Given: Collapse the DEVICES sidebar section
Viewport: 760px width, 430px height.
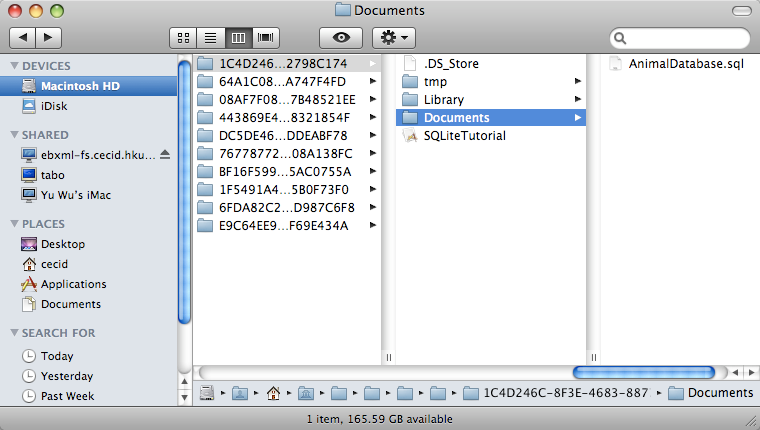Looking at the screenshot, I should 13,66.
